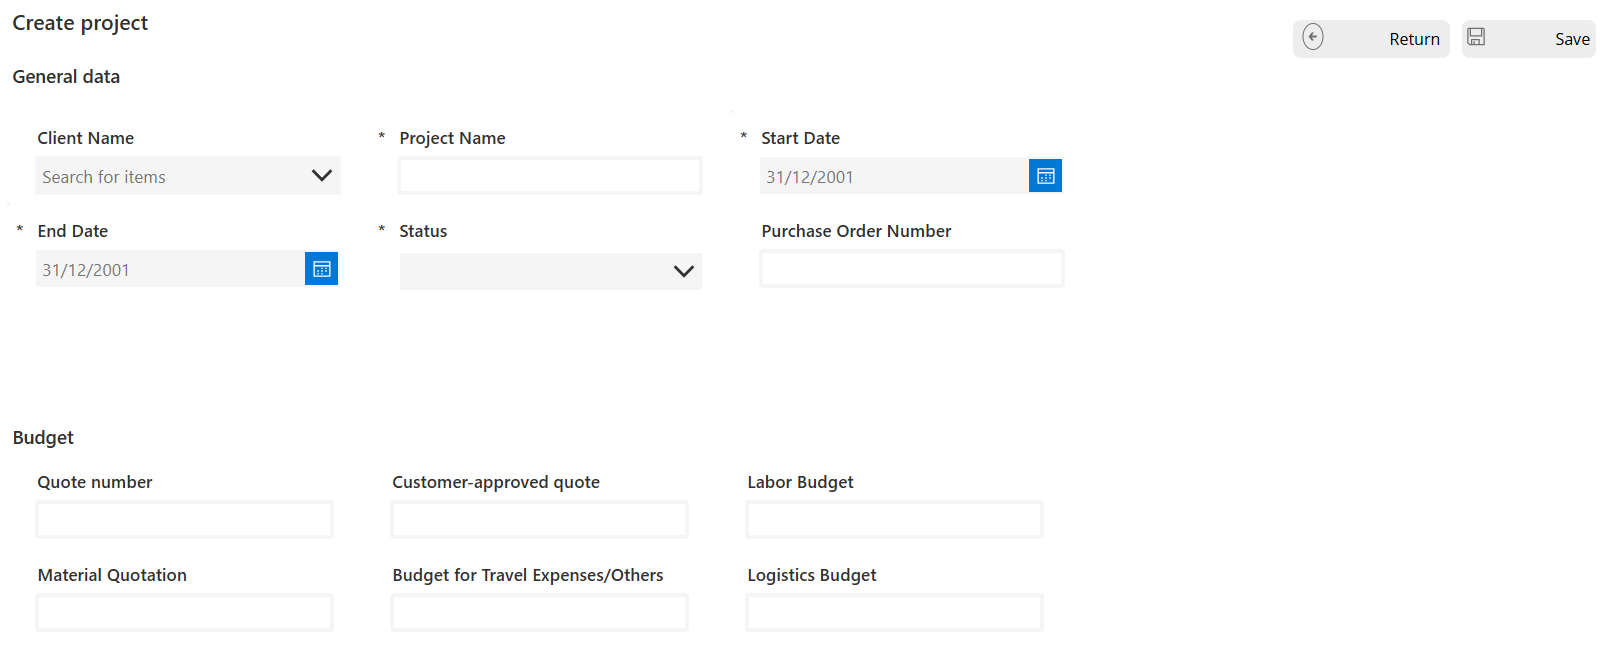Select the Labor Budget input box
Viewport: 1609px width, 662px height.
click(894, 520)
